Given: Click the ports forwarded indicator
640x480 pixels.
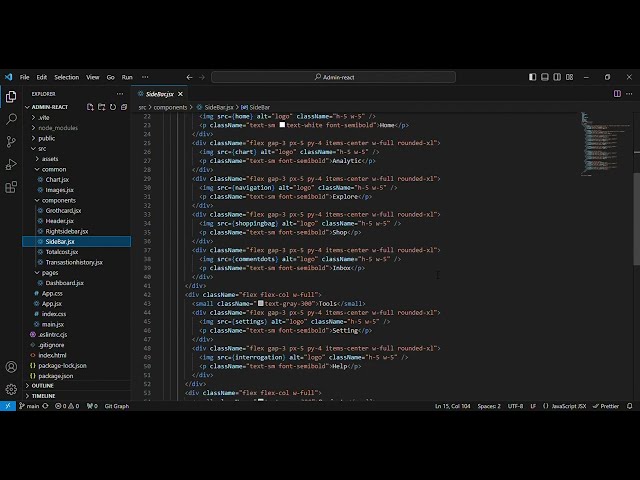Looking at the screenshot, I should pos(92,406).
